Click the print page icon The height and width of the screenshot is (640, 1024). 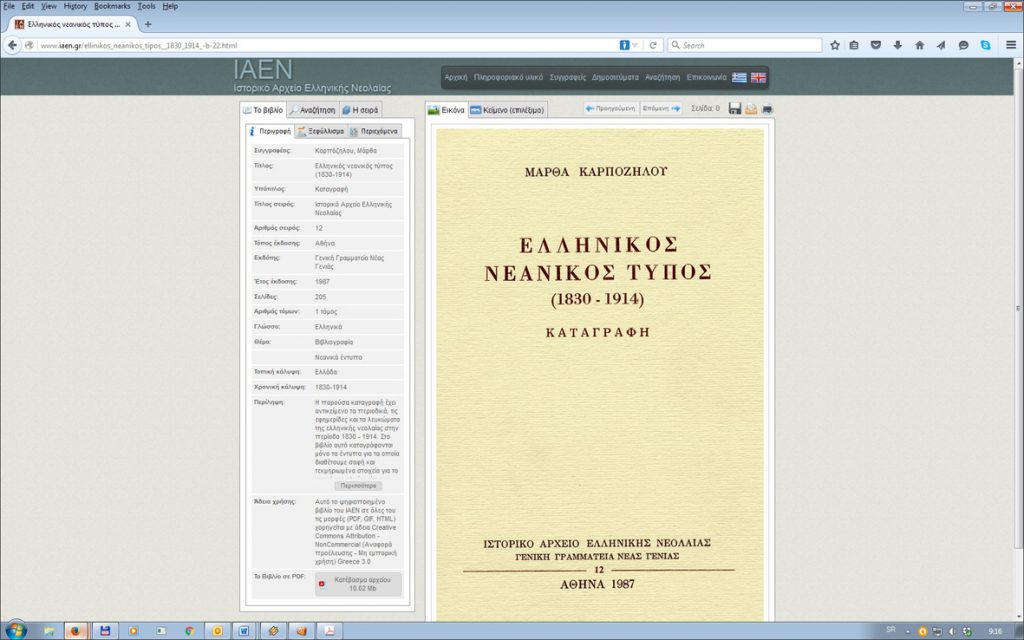pyautogui.click(x=767, y=109)
